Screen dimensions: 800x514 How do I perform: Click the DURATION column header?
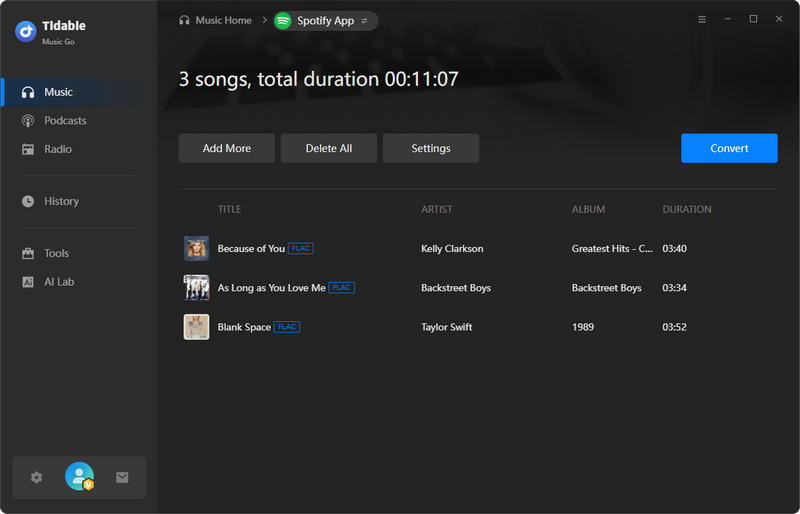tap(687, 209)
